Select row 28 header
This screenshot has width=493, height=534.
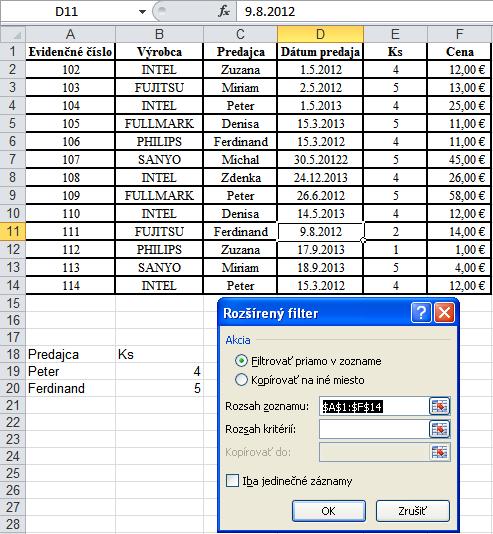click(x=13, y=524)
